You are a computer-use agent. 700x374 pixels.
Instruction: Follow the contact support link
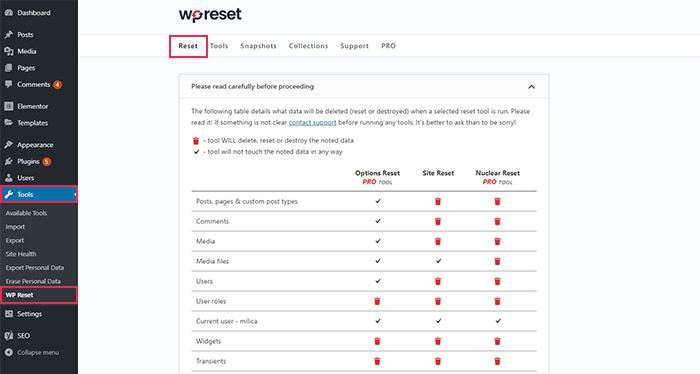pyautogui.click(x=312, y=122)
